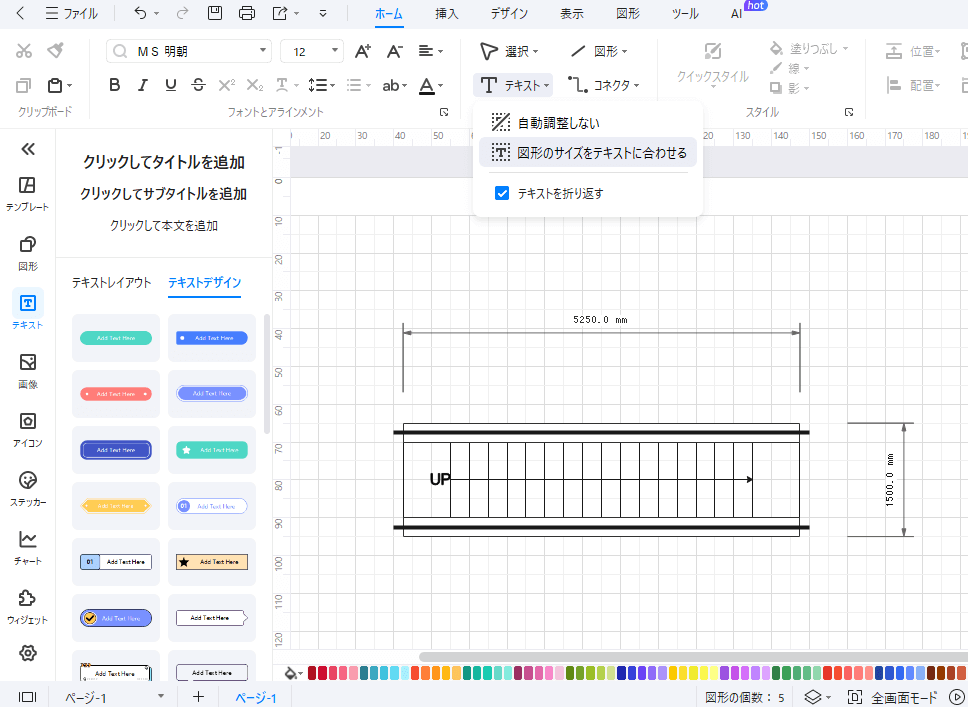Viewport: 968px width, 707px height.
Task: Click the export icon
Action: click(280, 13)
